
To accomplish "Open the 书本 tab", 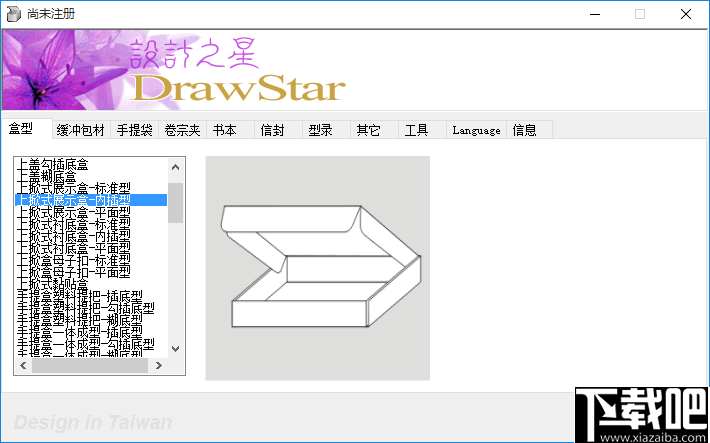I will [x=230, y=130].
